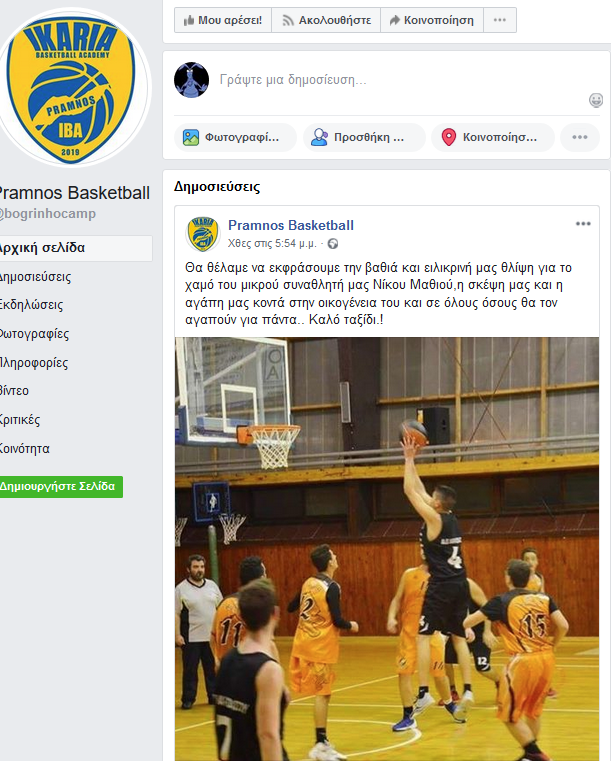
Task: Click the Κοινοποίησ... location pin button
Action: click(493, 137)
